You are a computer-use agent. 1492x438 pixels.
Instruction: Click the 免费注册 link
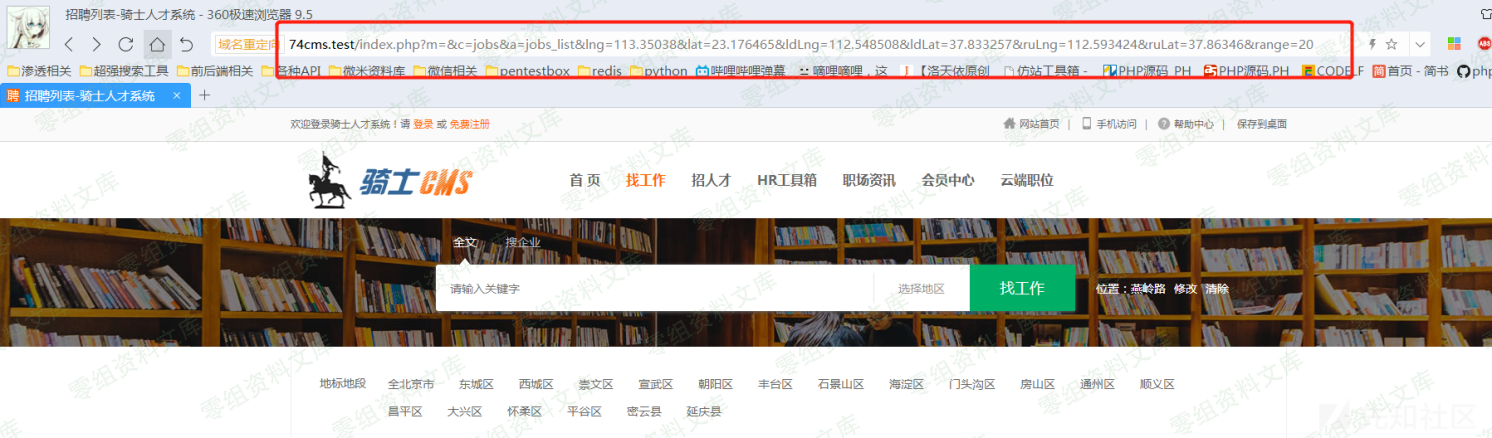[x=469, y=124]
